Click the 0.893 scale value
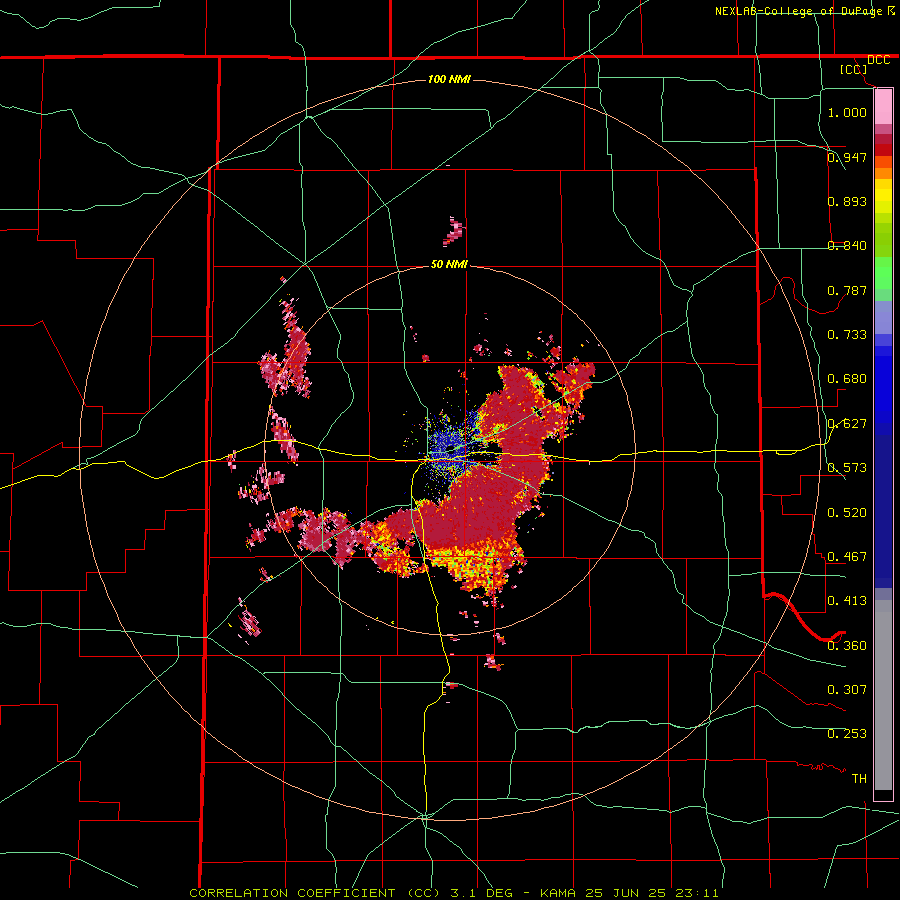The height and width of the screenshot is (900, 900). [847, 201]
